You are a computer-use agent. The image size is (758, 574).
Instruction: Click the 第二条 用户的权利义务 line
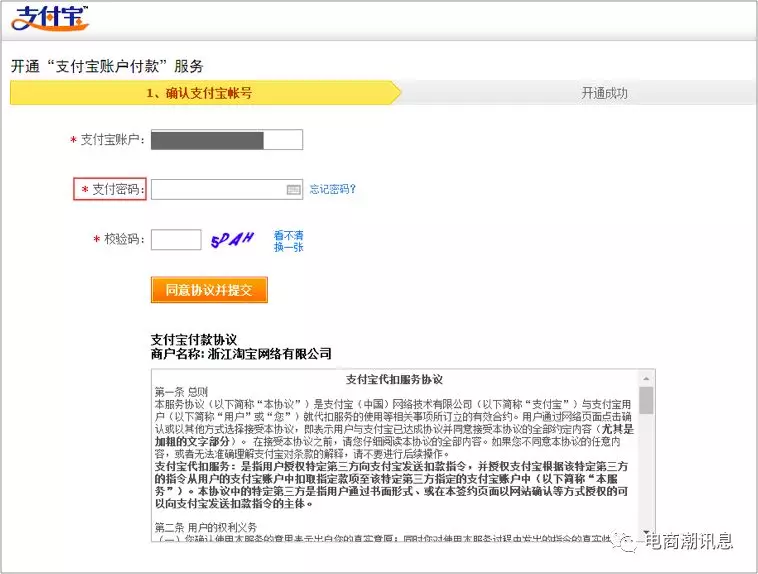(206, 527)
